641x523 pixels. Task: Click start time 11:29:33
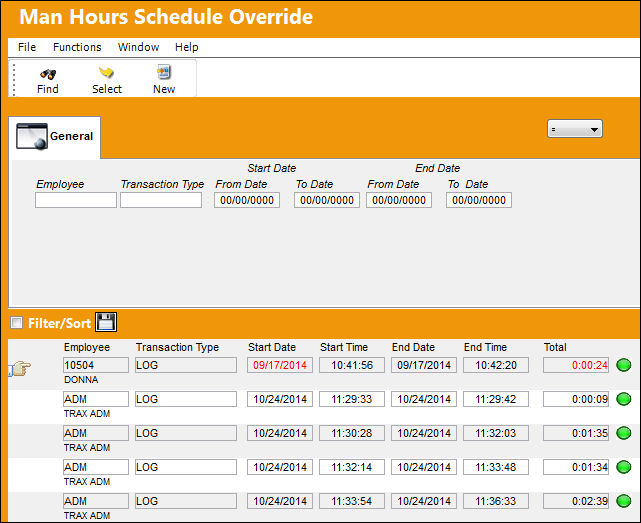352,399
